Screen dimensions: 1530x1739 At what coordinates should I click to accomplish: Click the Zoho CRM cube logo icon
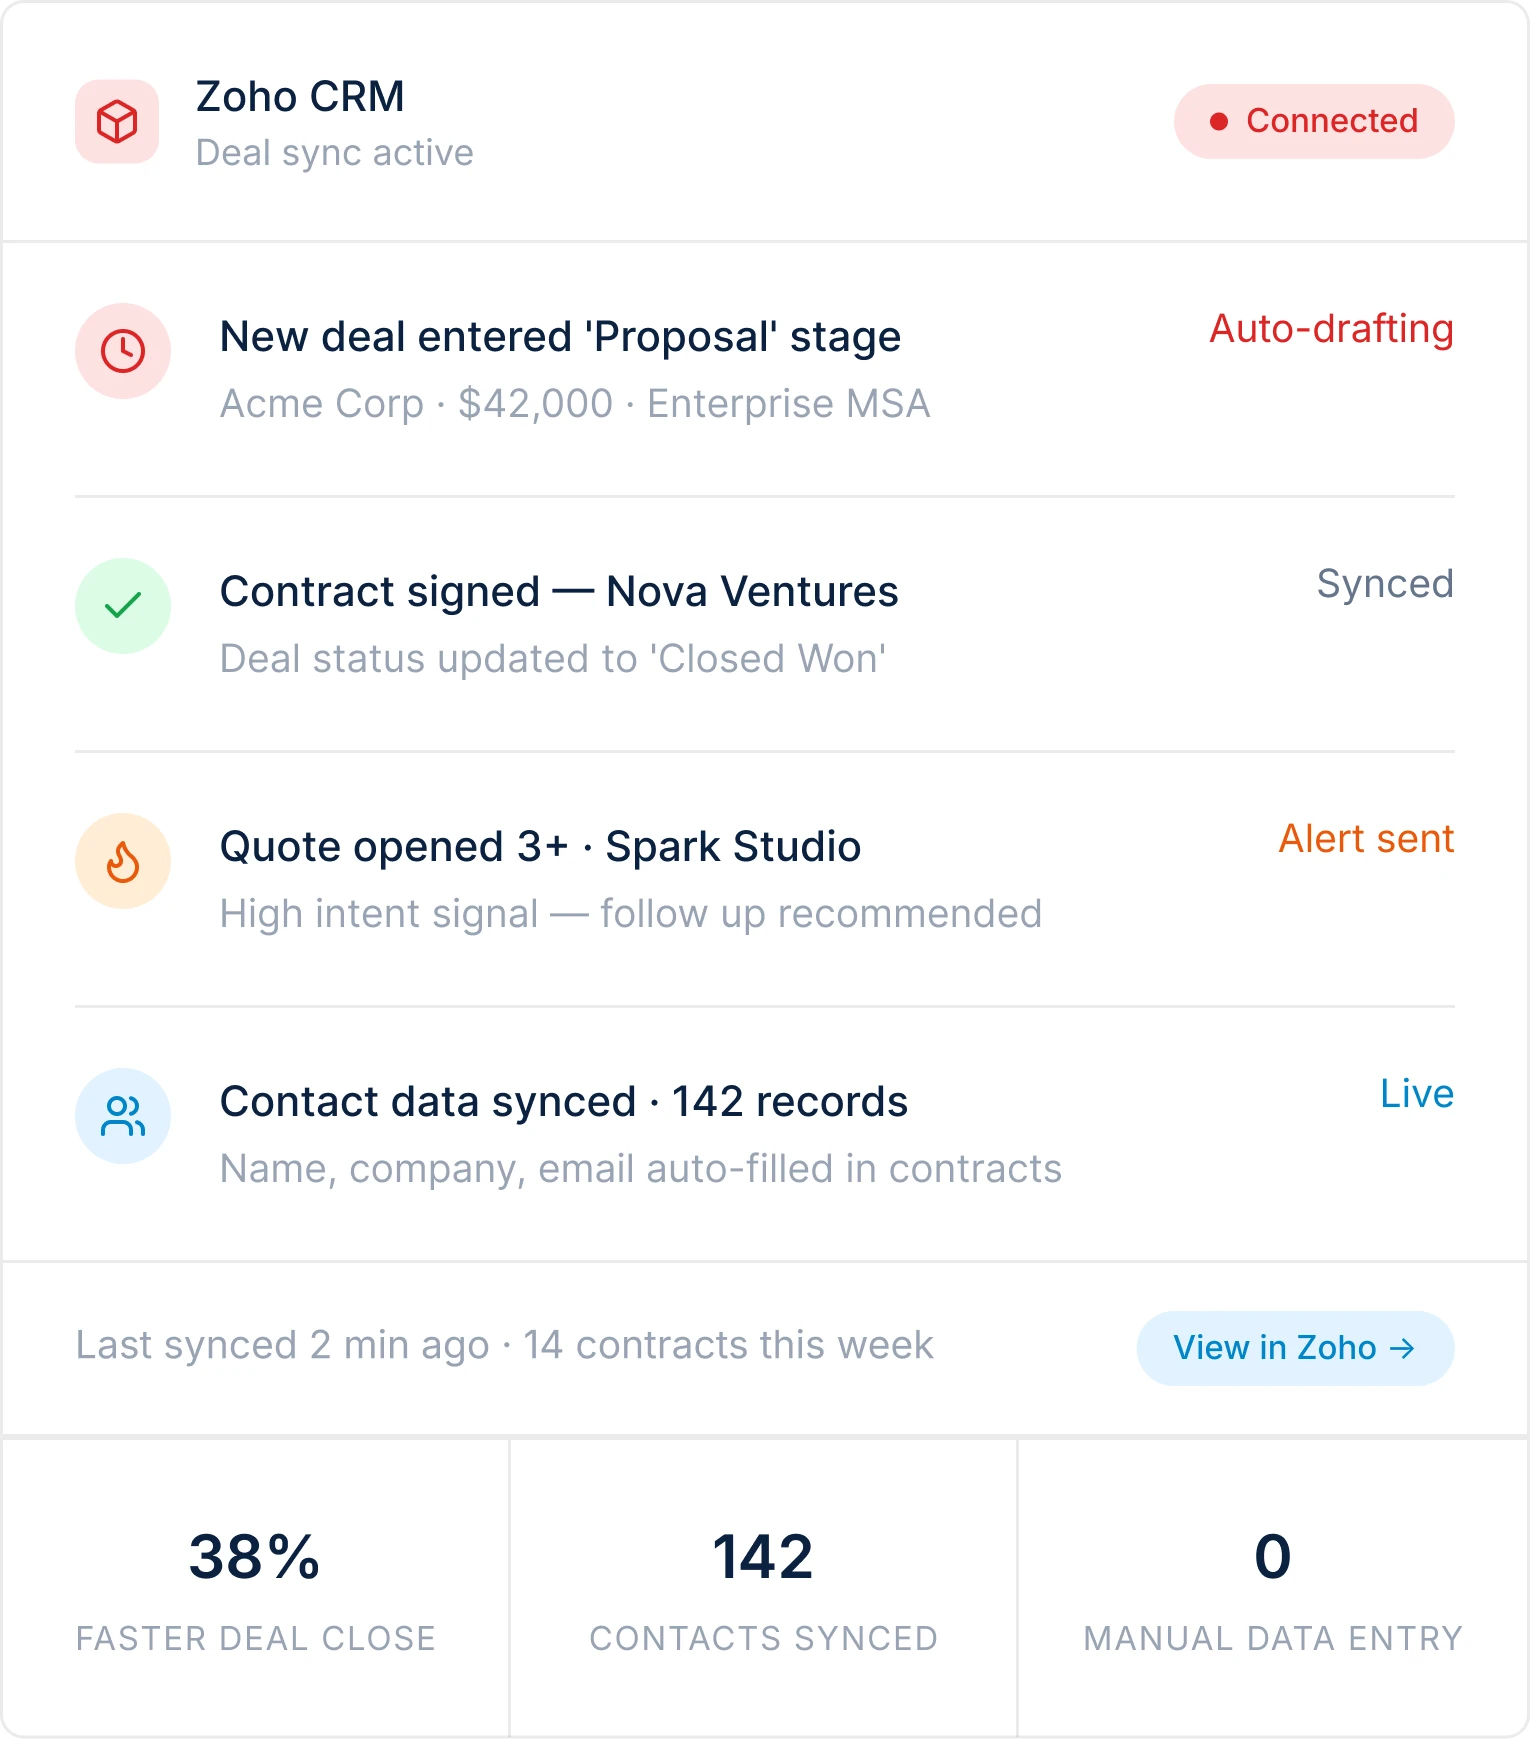[x=117, y=122]
